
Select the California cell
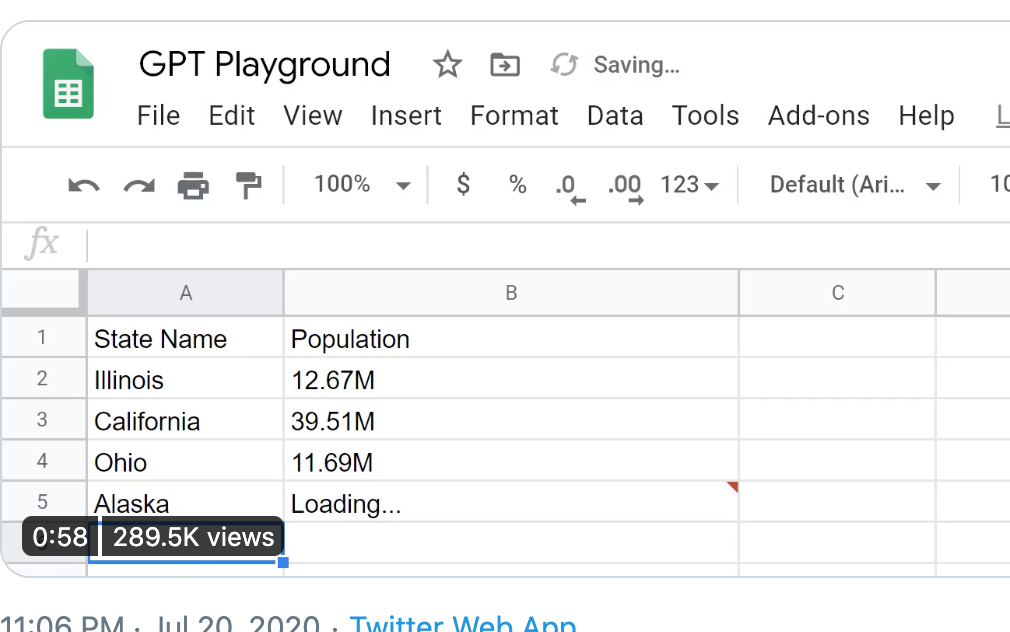click(x=186, y=420)
